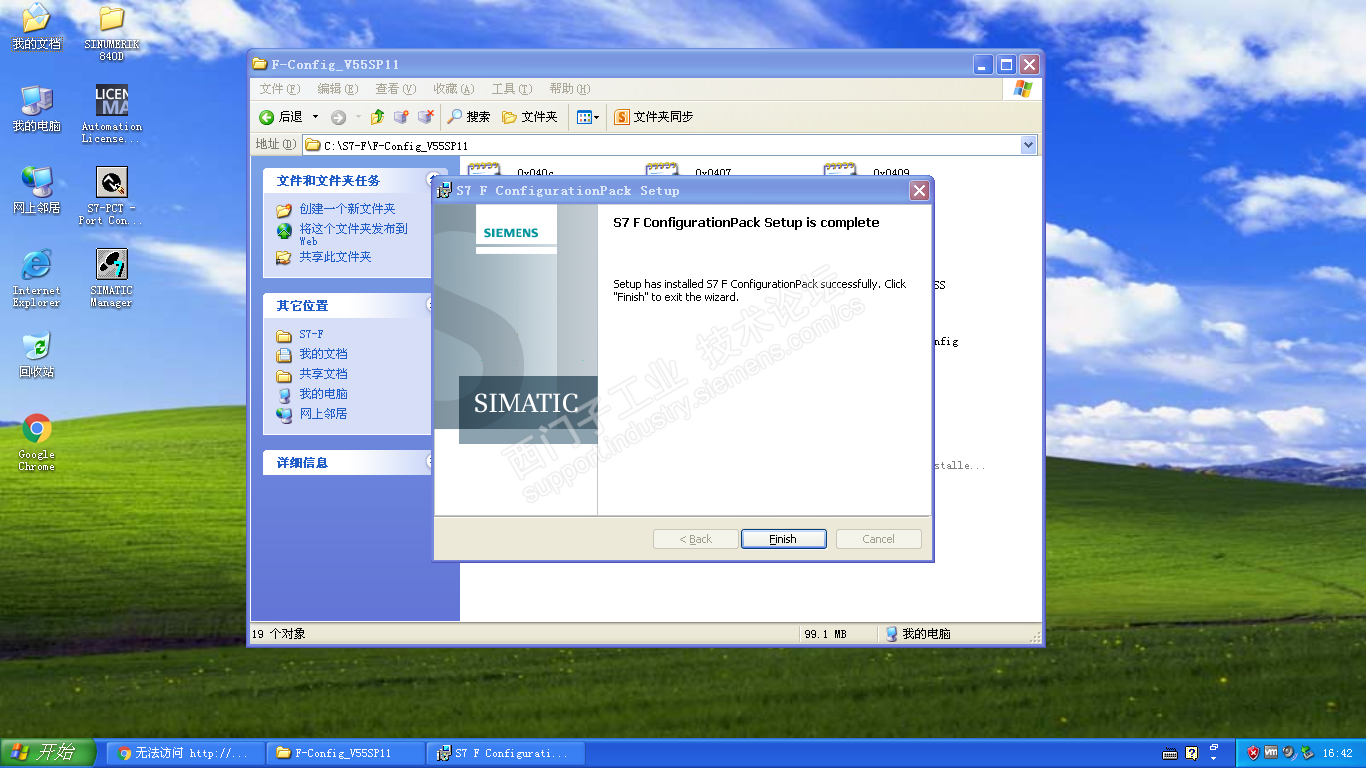1366x768 pixels.
Task: Select the Internet Explorer desktop icon
Action: [36, 278]
